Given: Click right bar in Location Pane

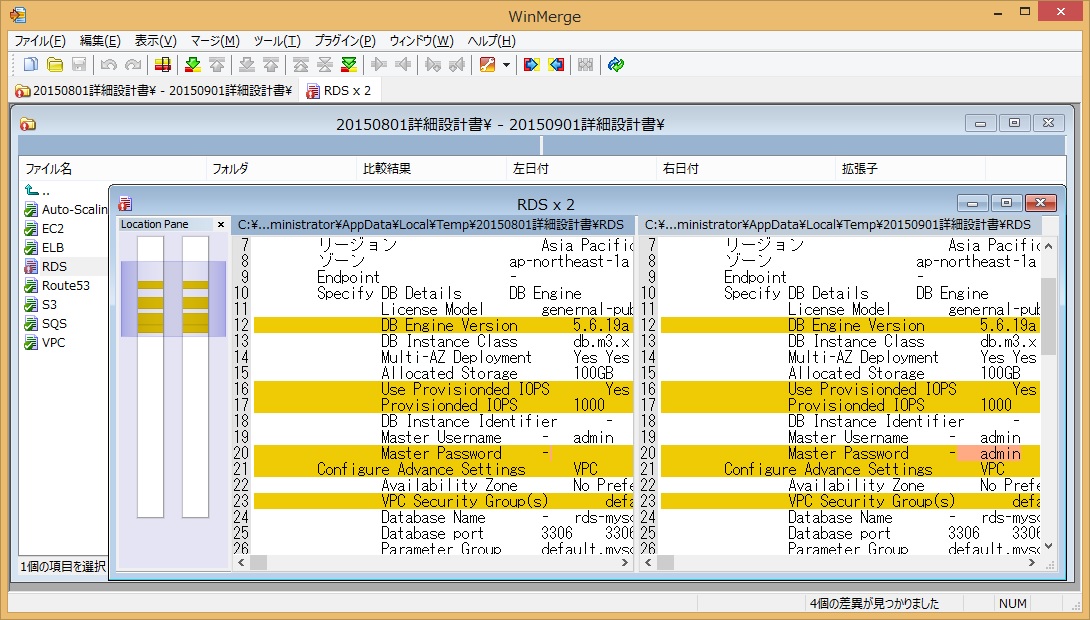Looking at the screenshot, I should 195,377.
